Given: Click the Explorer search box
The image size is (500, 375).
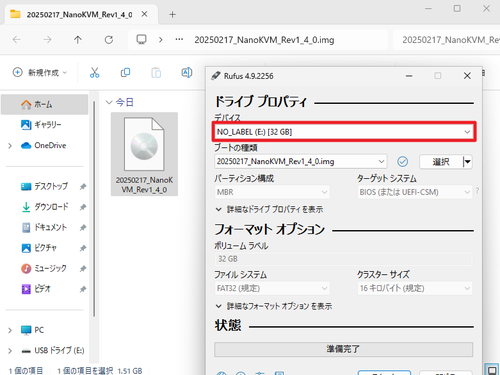Looking at the screenshot, I should (448, 40).
